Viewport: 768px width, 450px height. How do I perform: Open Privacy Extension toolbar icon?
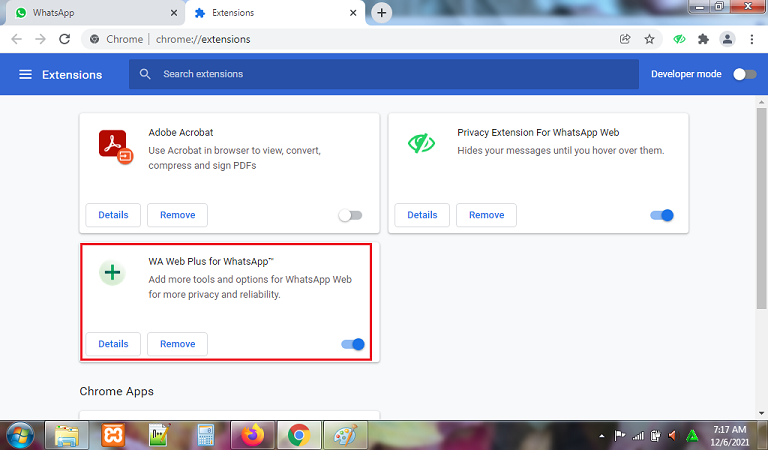pyautogui.click(x=679, y=39)
